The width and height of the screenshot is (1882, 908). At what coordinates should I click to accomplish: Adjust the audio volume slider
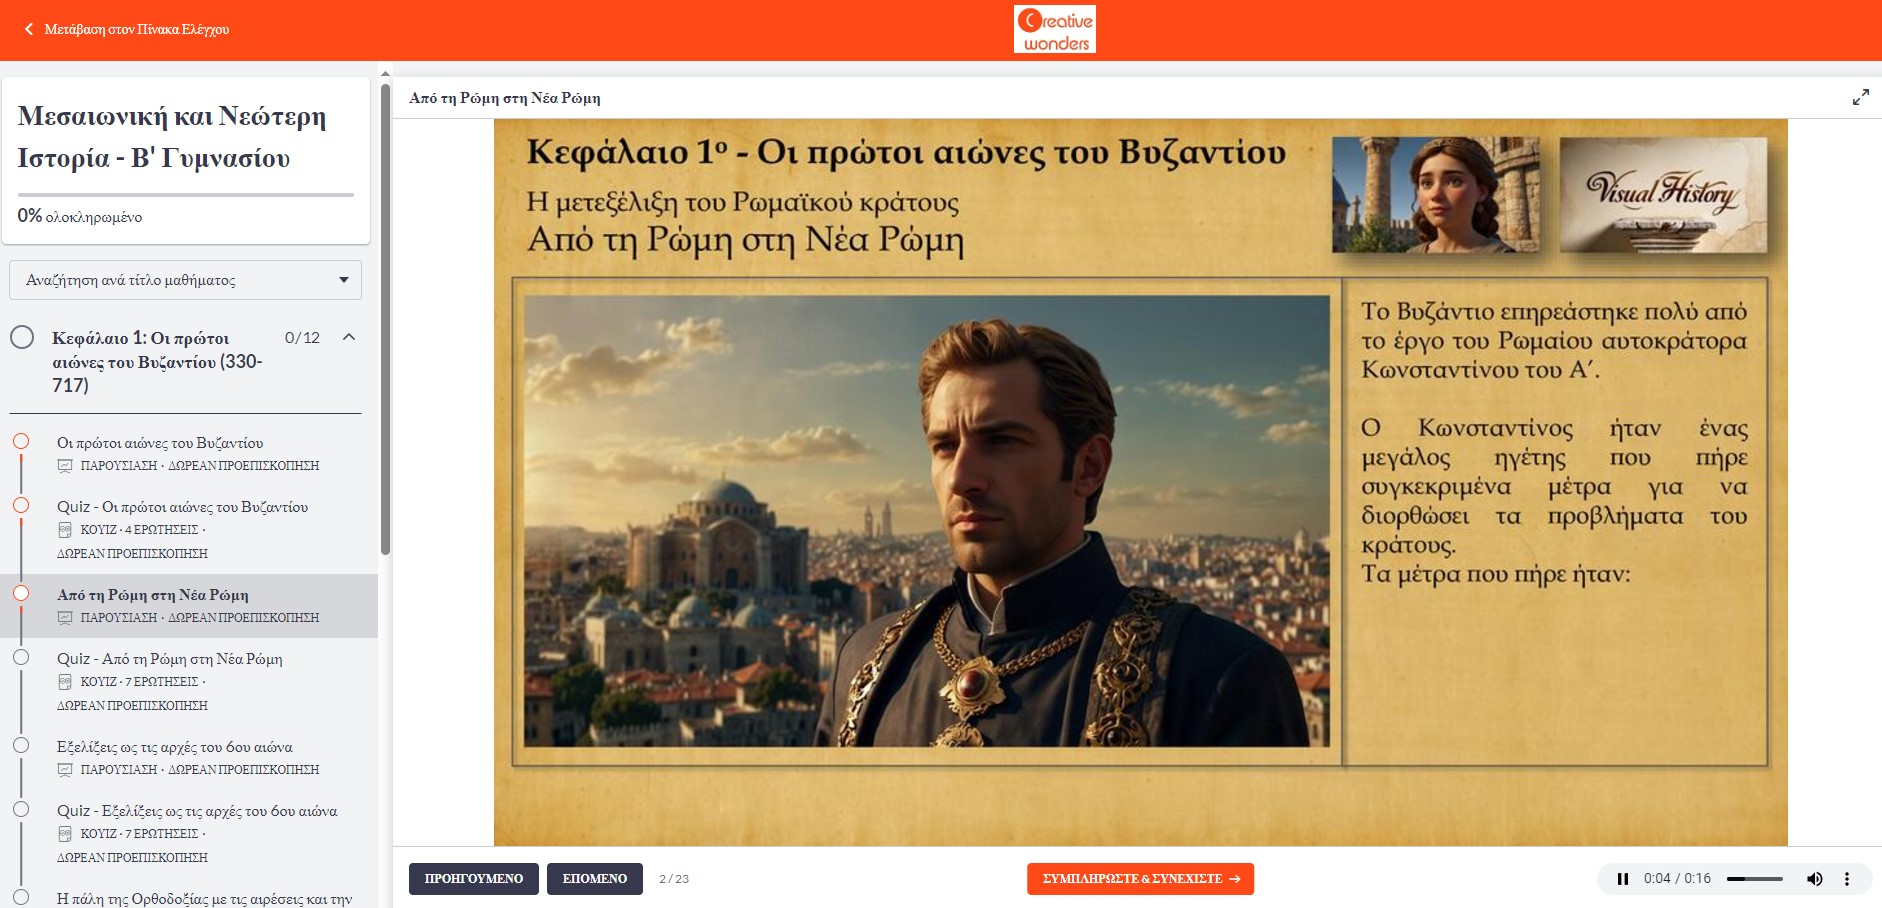(1755, 879)
